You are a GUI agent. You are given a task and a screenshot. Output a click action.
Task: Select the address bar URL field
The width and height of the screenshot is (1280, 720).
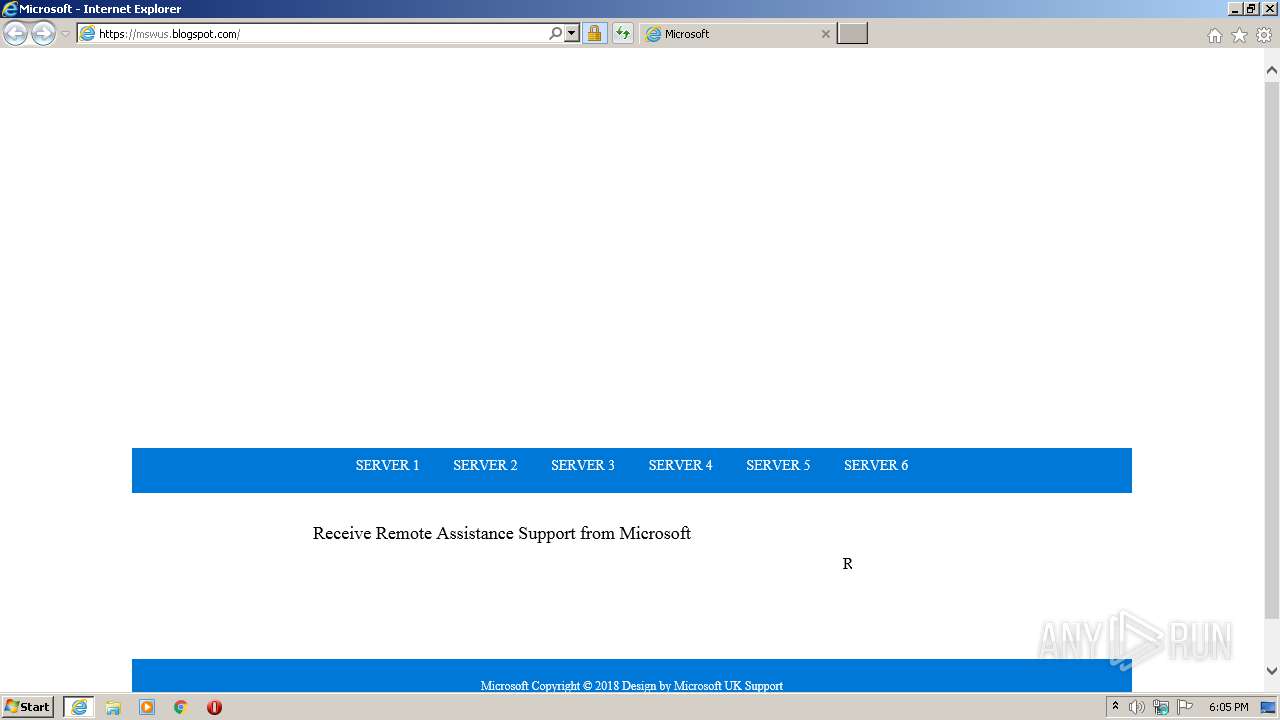tap(312, 34)
